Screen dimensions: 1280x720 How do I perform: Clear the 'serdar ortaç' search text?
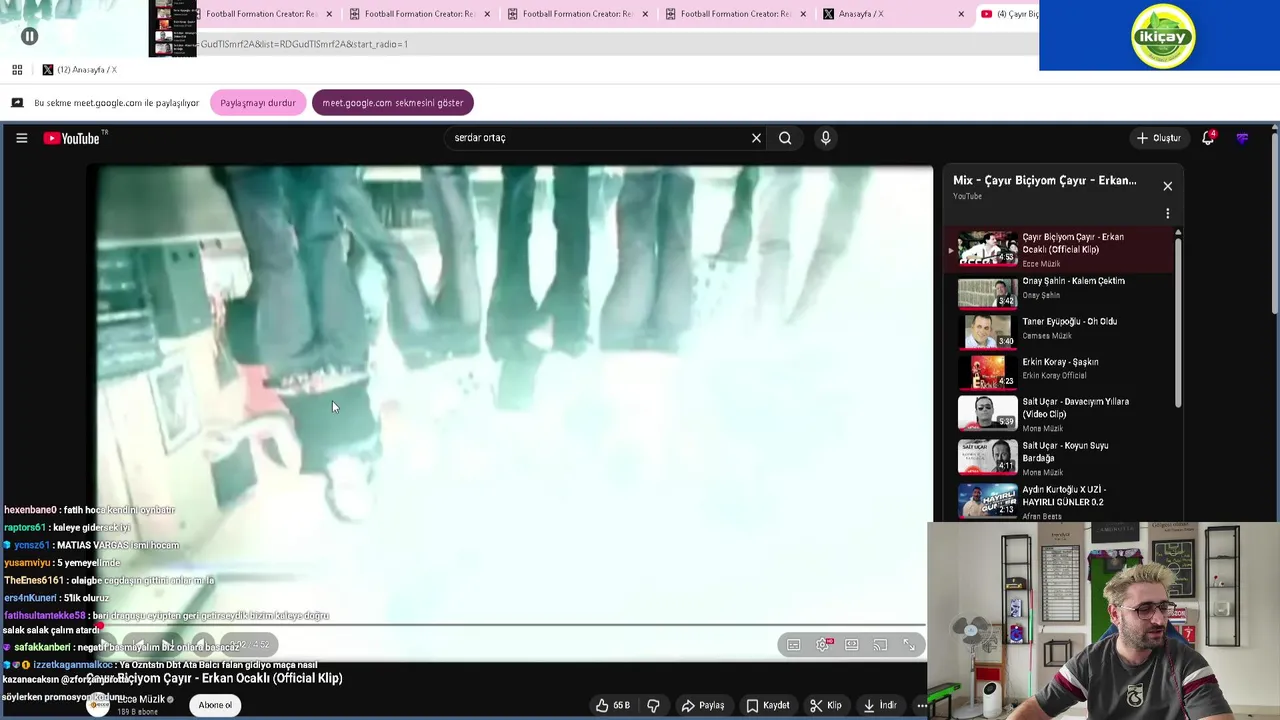point(756,138)
